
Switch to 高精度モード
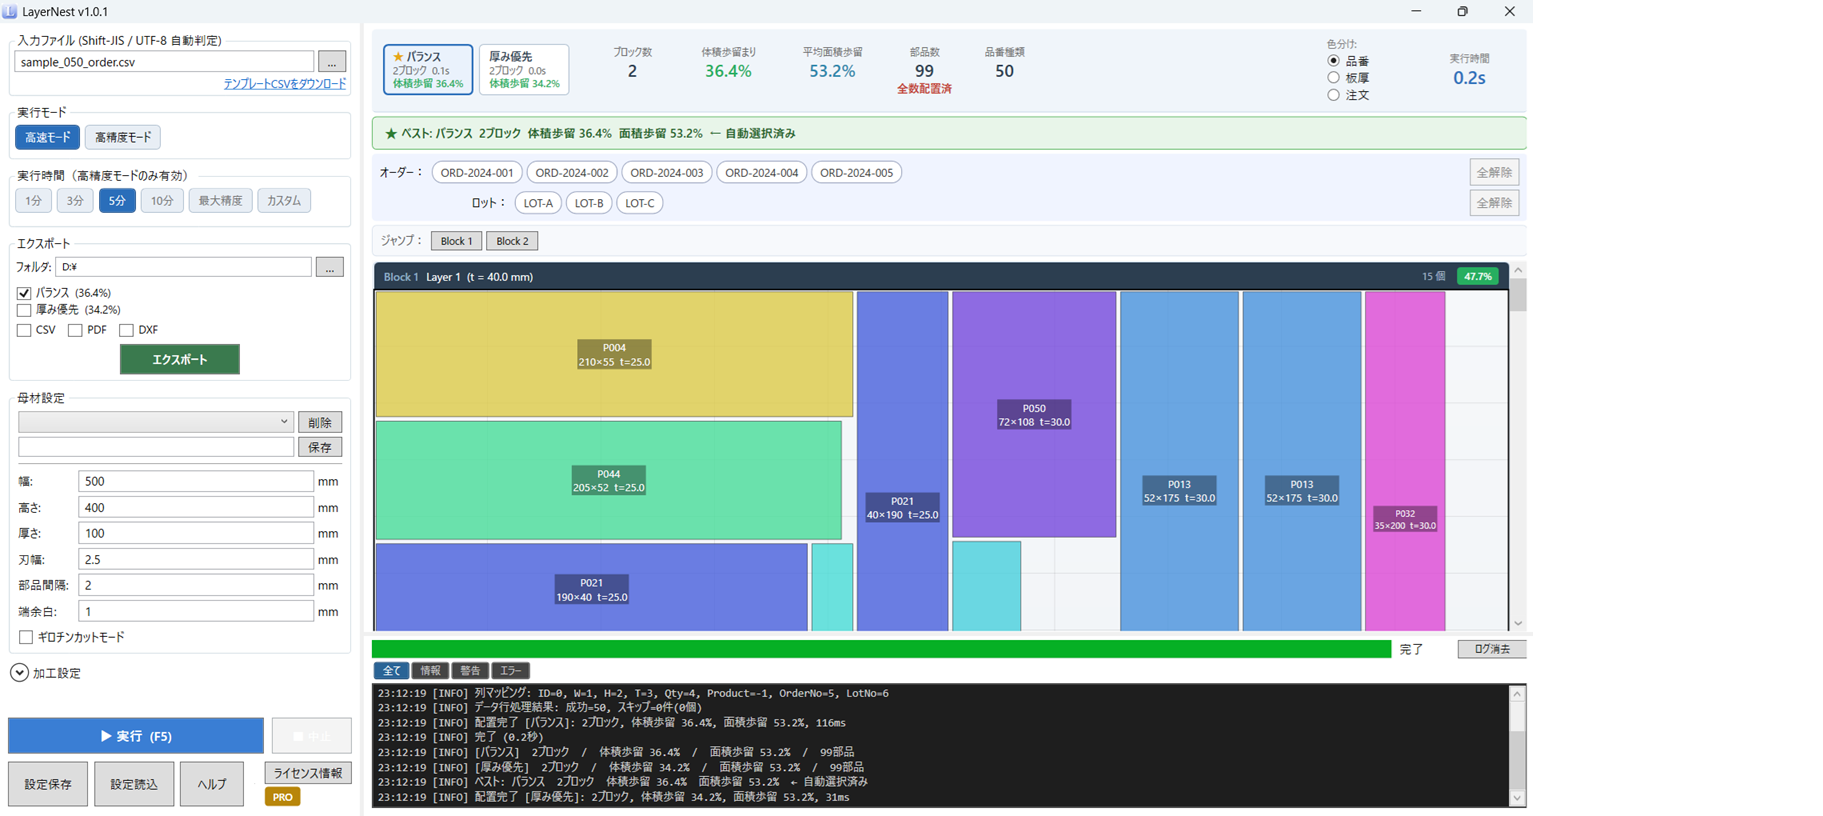click(123, 137)
